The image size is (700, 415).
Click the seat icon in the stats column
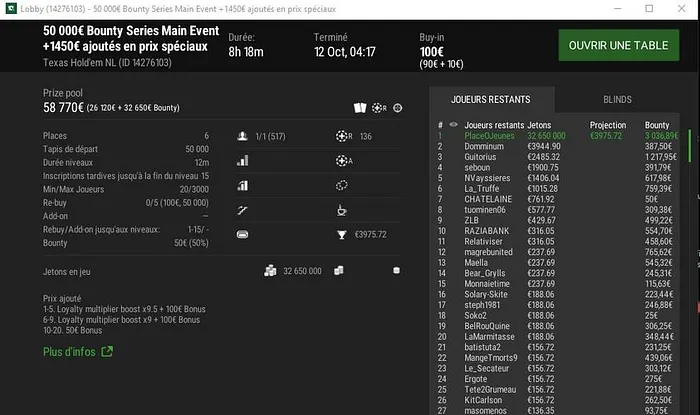342,210
